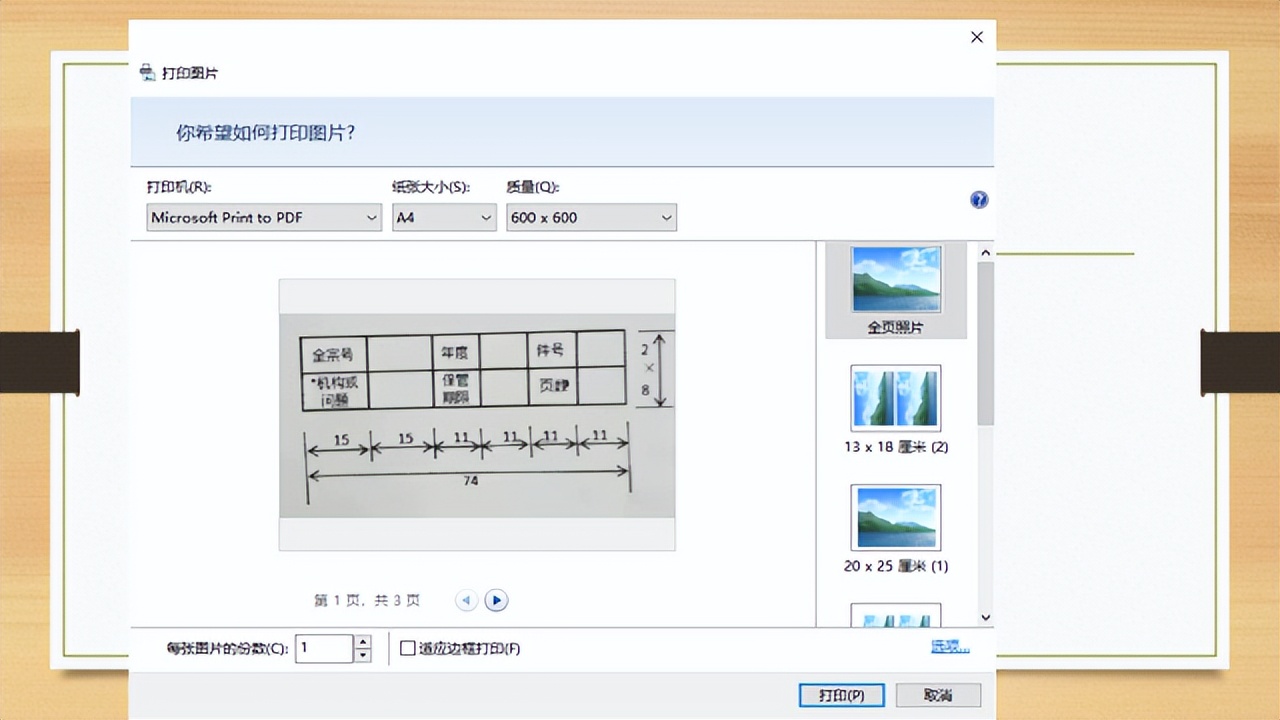Increase copies using the stepper up arrow
Image resolution: width=1280 pixels, height=720 pixels.
tap(362, 642)
